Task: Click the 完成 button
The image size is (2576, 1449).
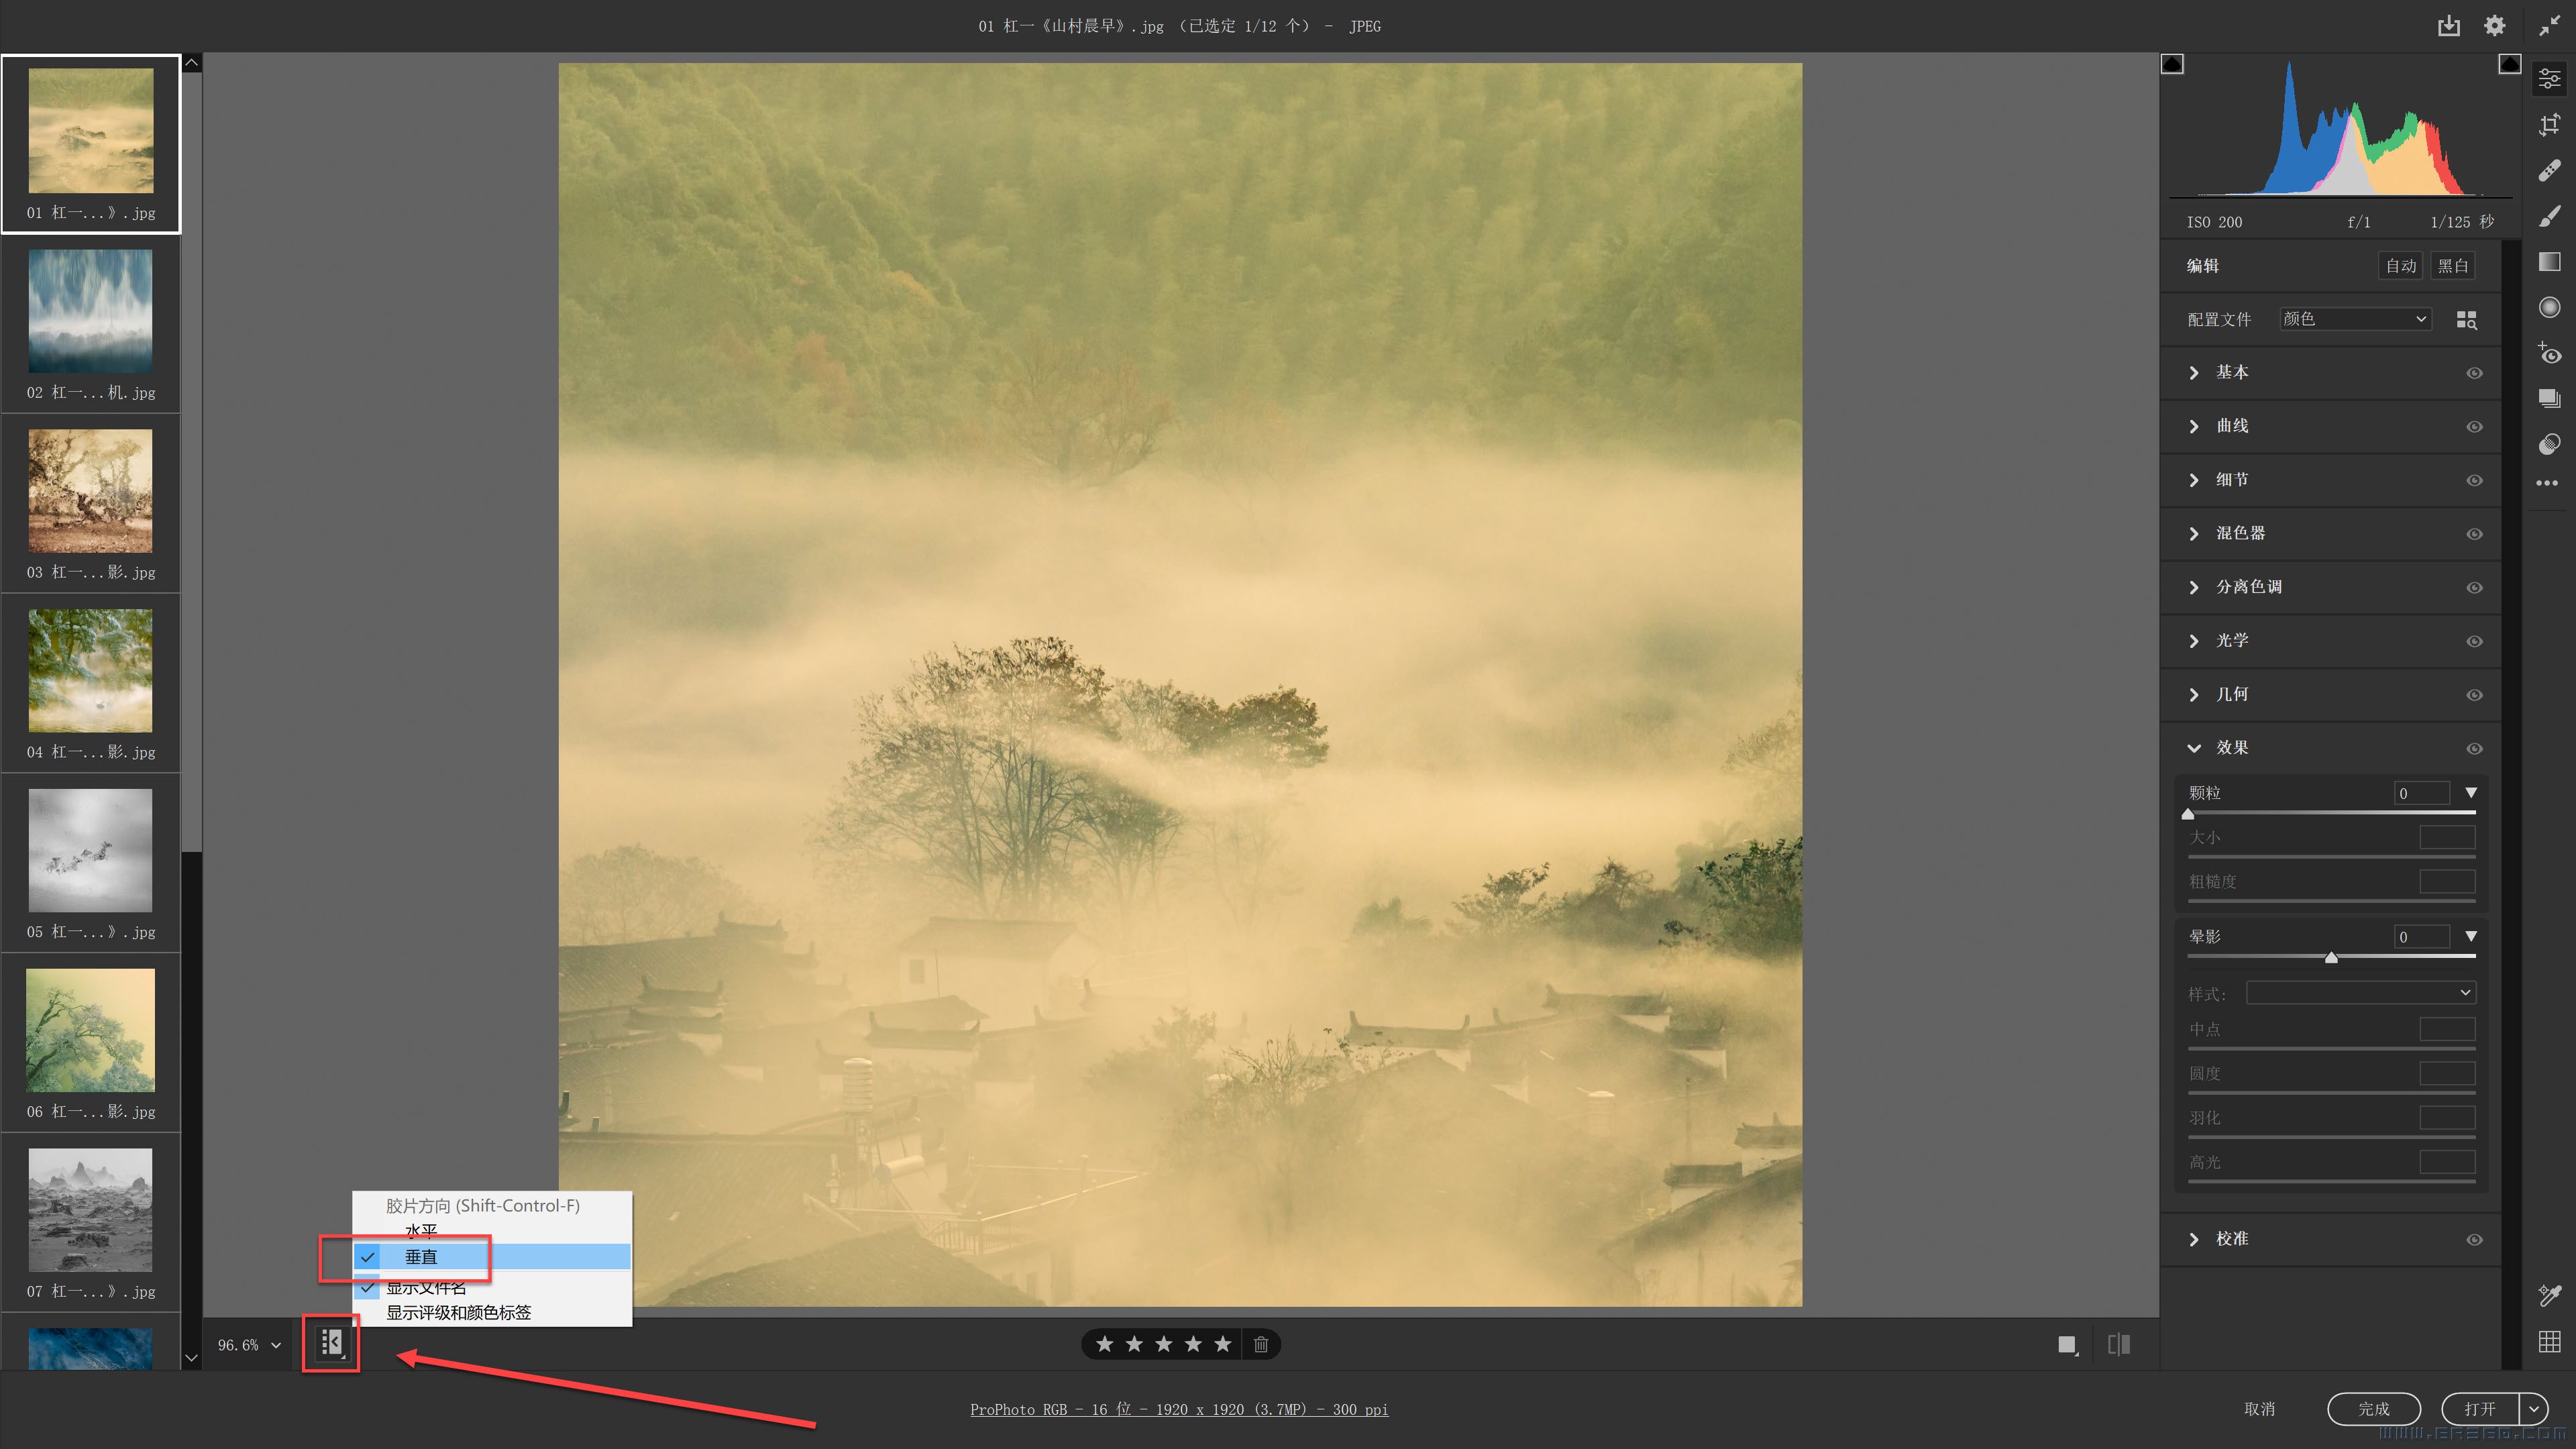Action: coord(2373,1408)
